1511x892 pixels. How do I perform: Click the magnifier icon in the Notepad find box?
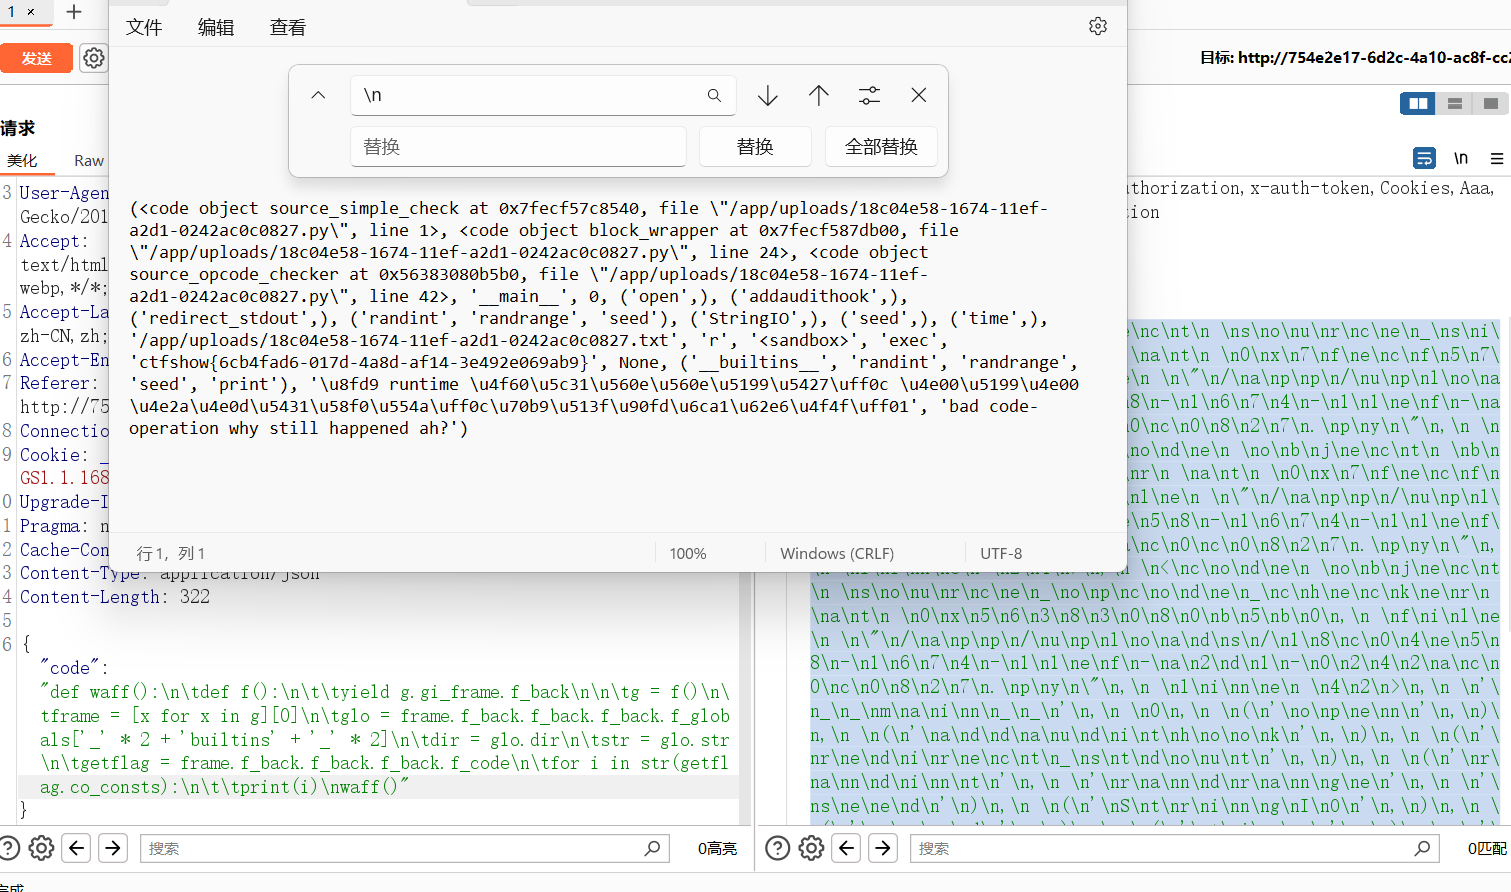click(x=714, y=95)
